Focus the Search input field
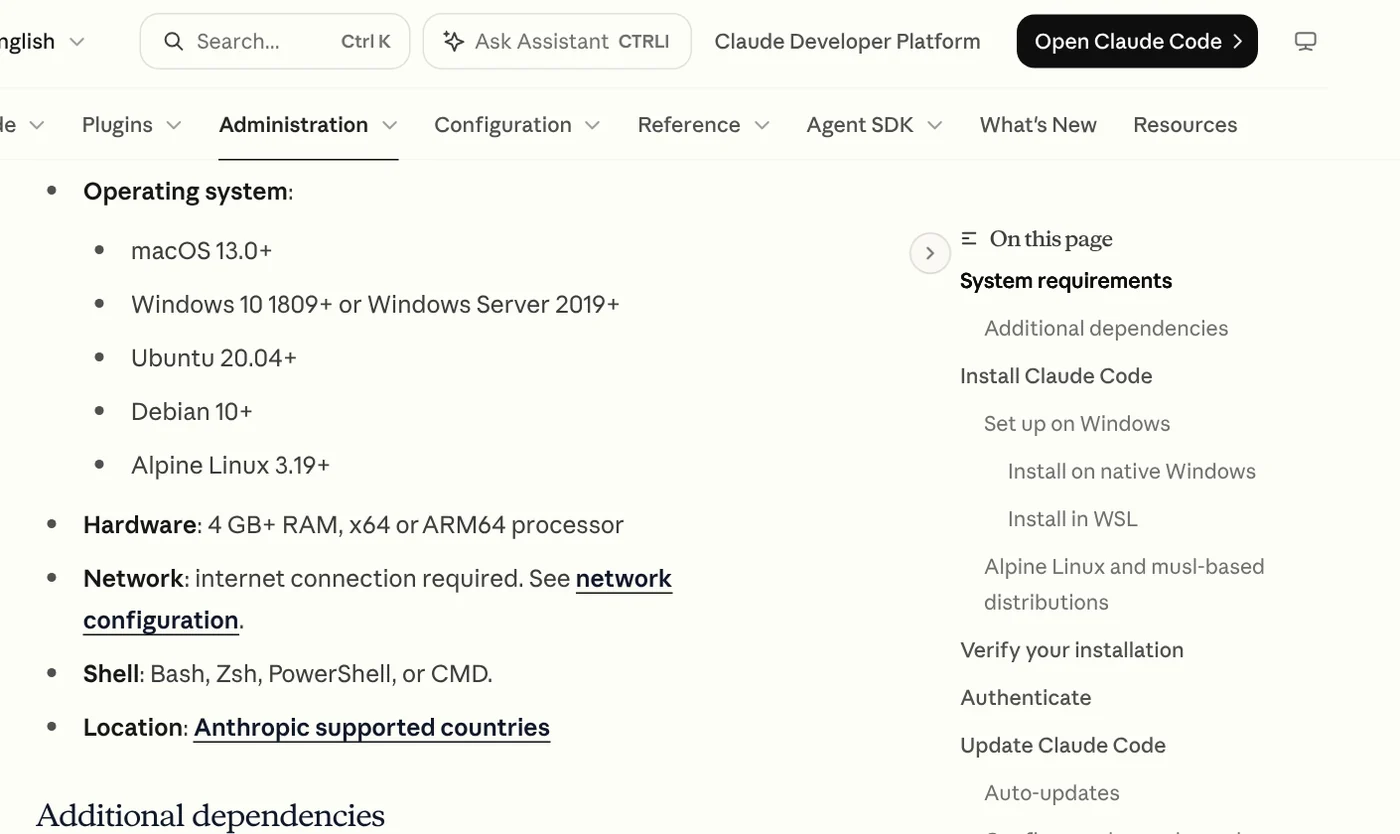This screenshot has width=1400, height=834. (275, 41)
